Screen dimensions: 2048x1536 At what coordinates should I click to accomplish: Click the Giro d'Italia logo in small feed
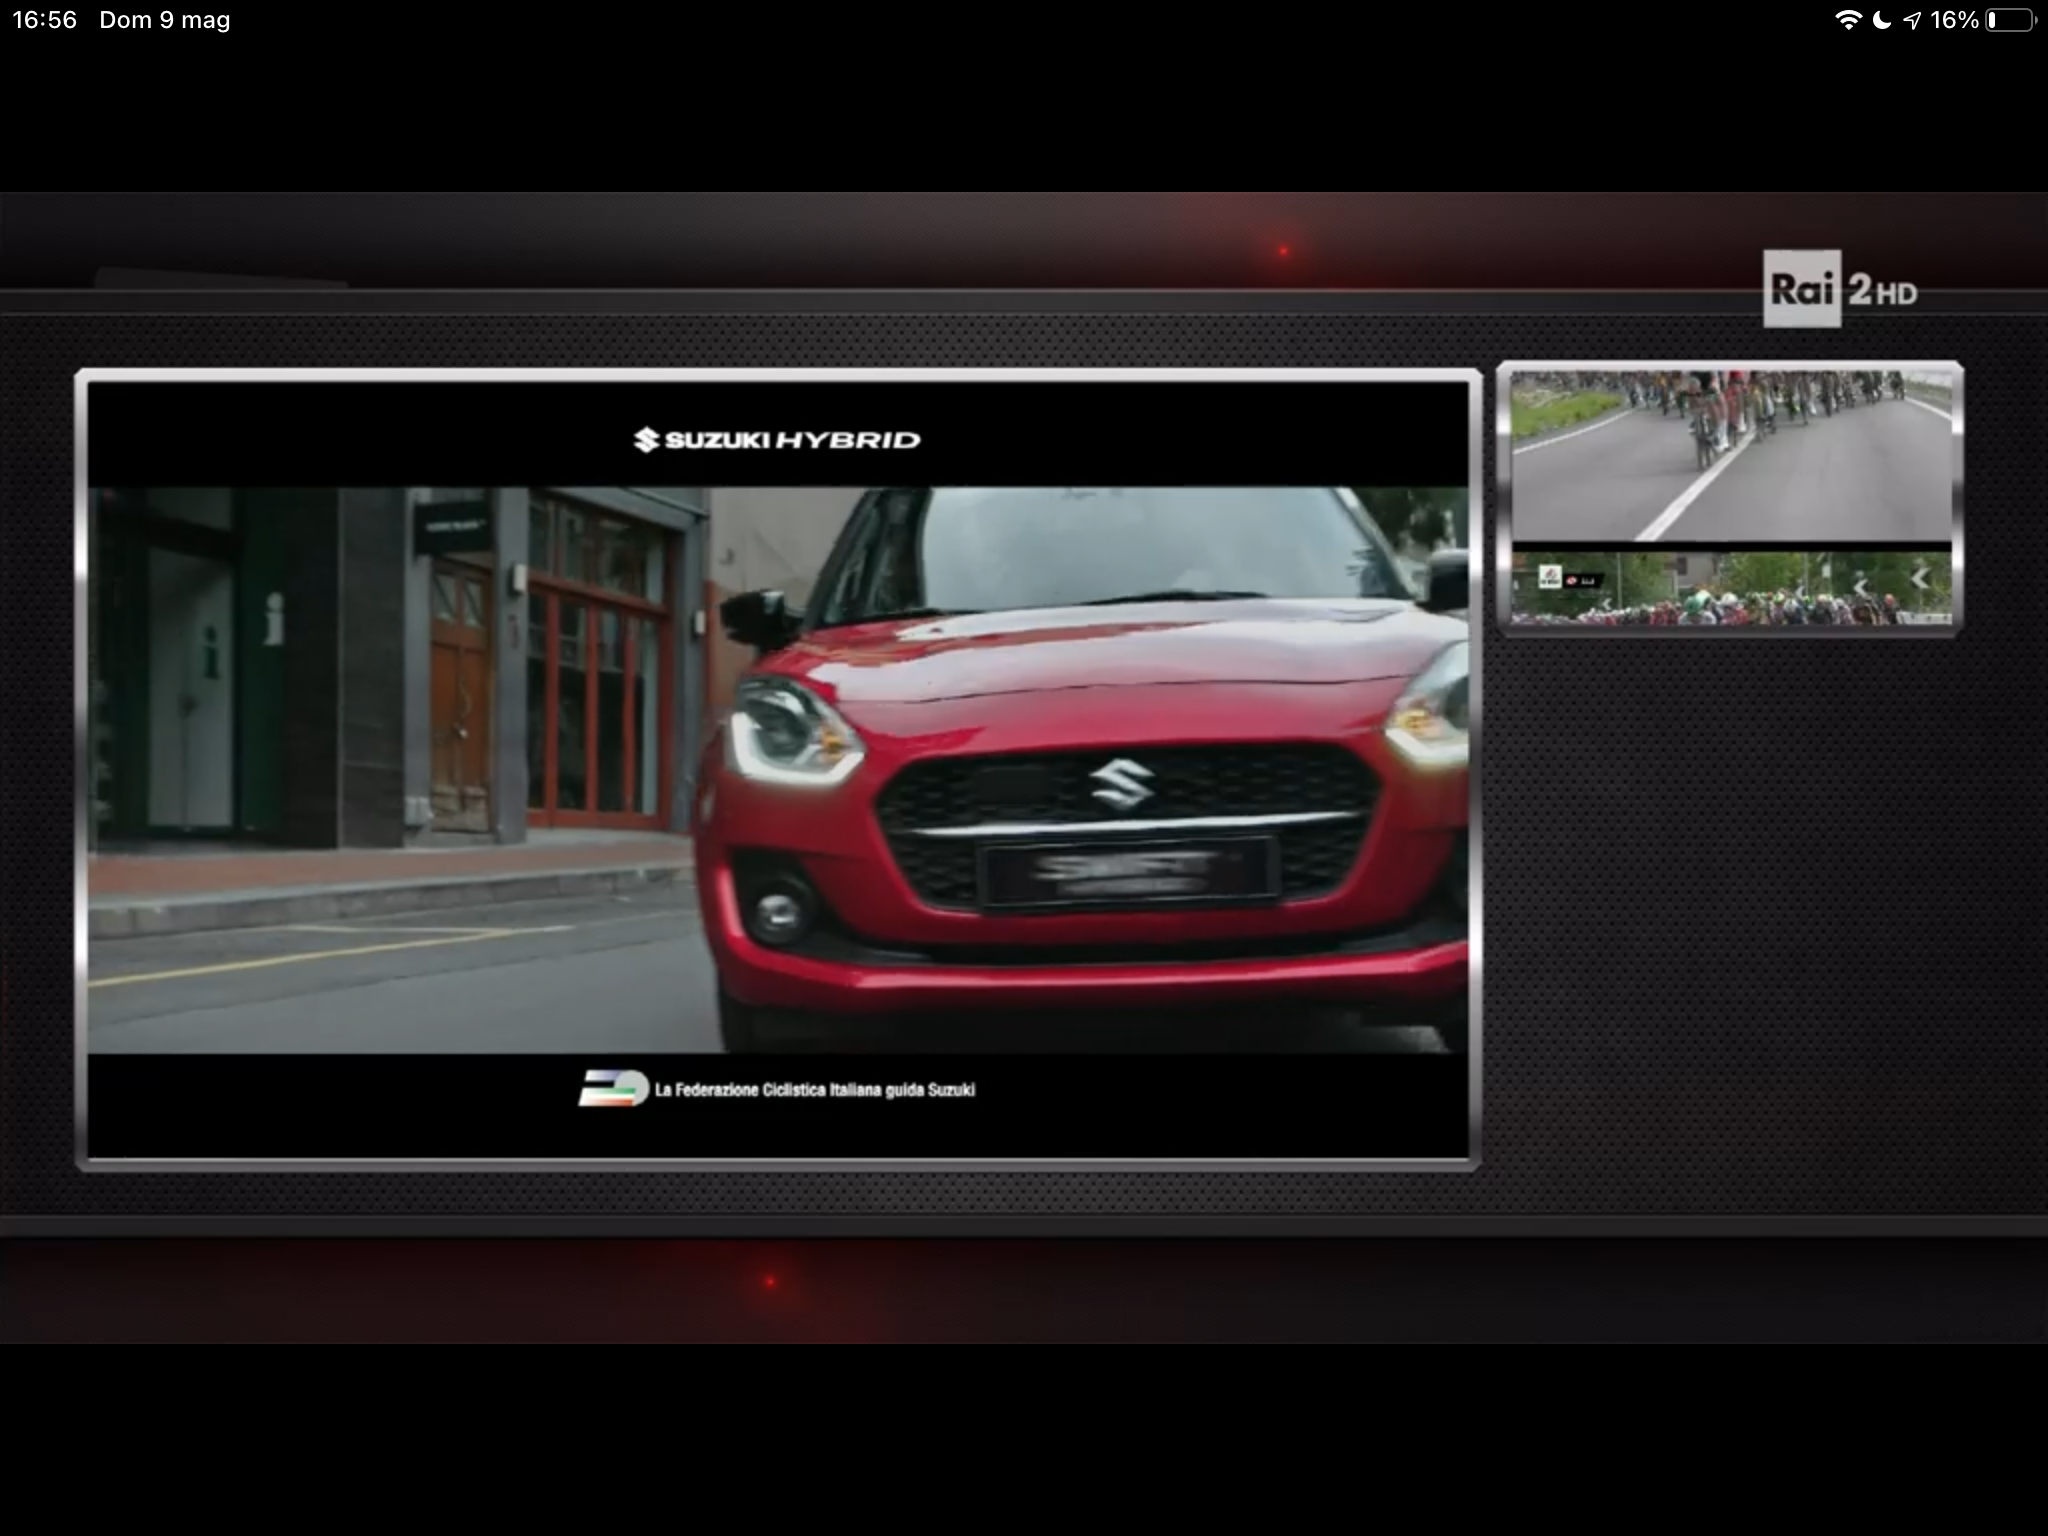click(1549, 577)
